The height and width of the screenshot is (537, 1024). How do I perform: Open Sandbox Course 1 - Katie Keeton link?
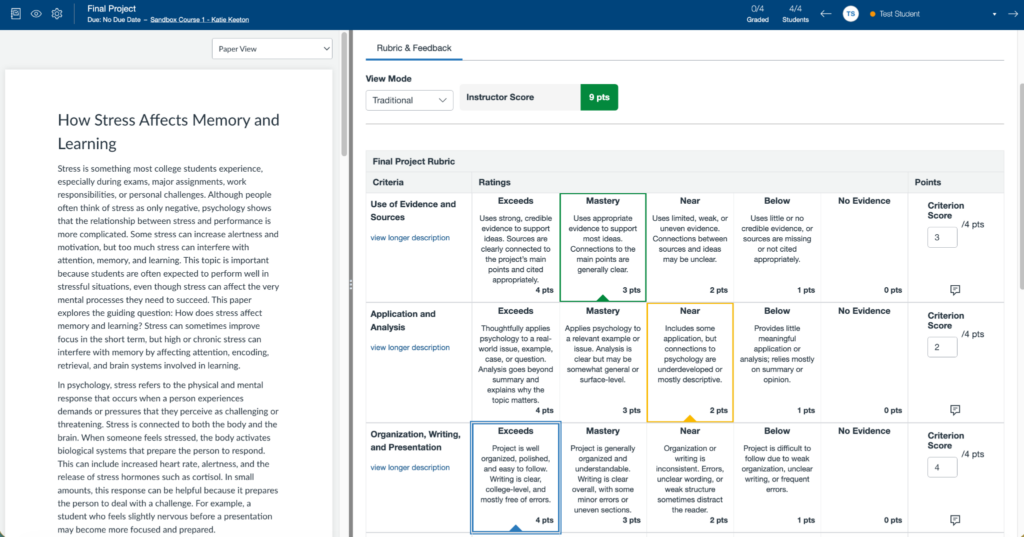click(x=199, y=20)
